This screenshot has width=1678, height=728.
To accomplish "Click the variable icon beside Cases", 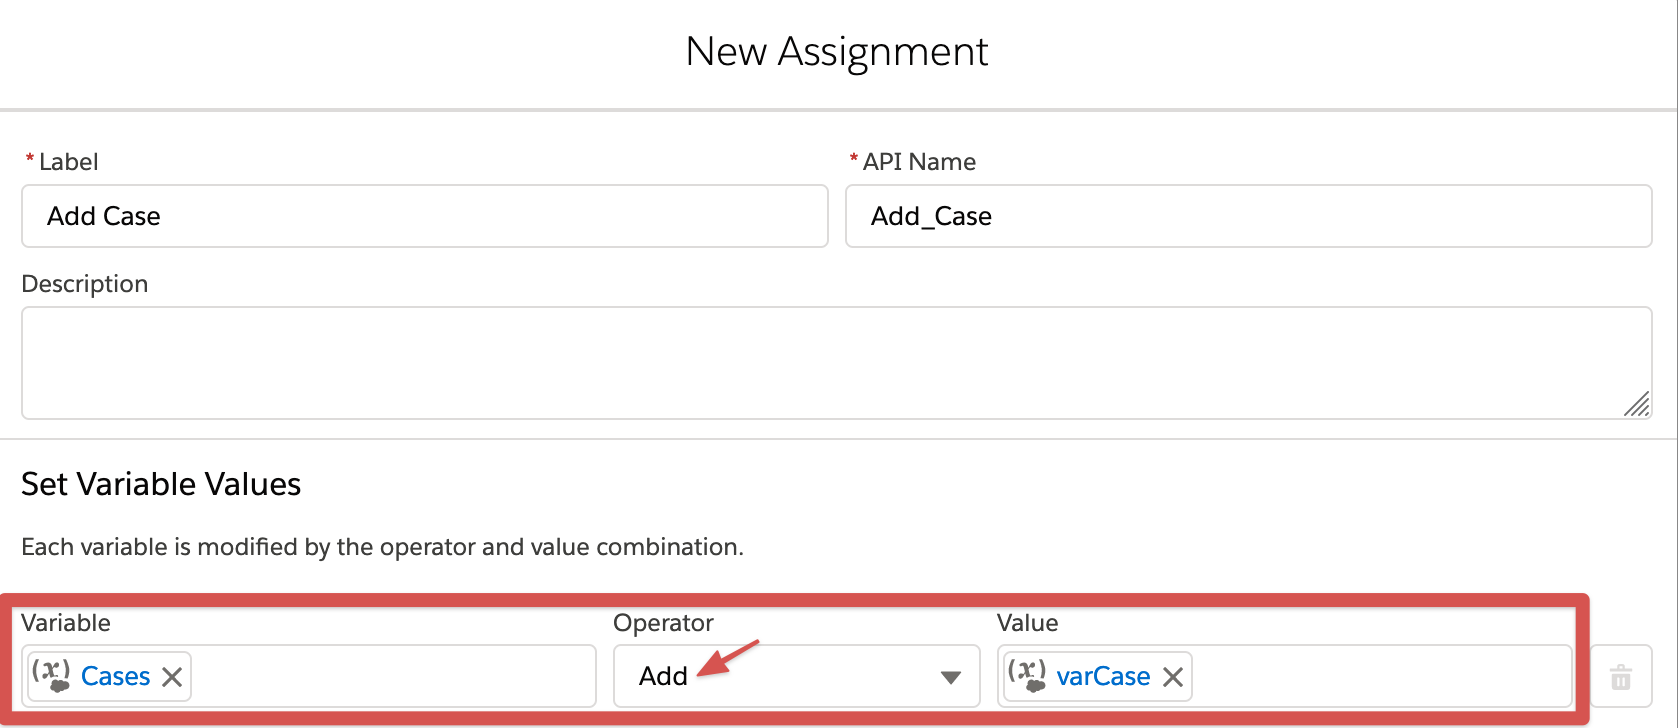I will 50,675.
